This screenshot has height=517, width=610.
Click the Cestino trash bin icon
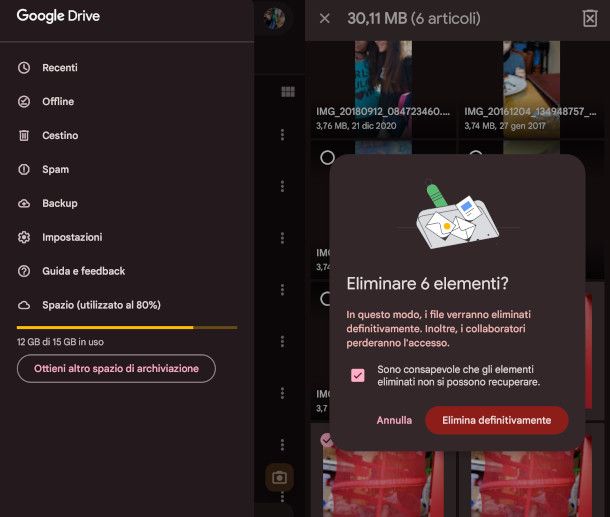pos(24,135)
